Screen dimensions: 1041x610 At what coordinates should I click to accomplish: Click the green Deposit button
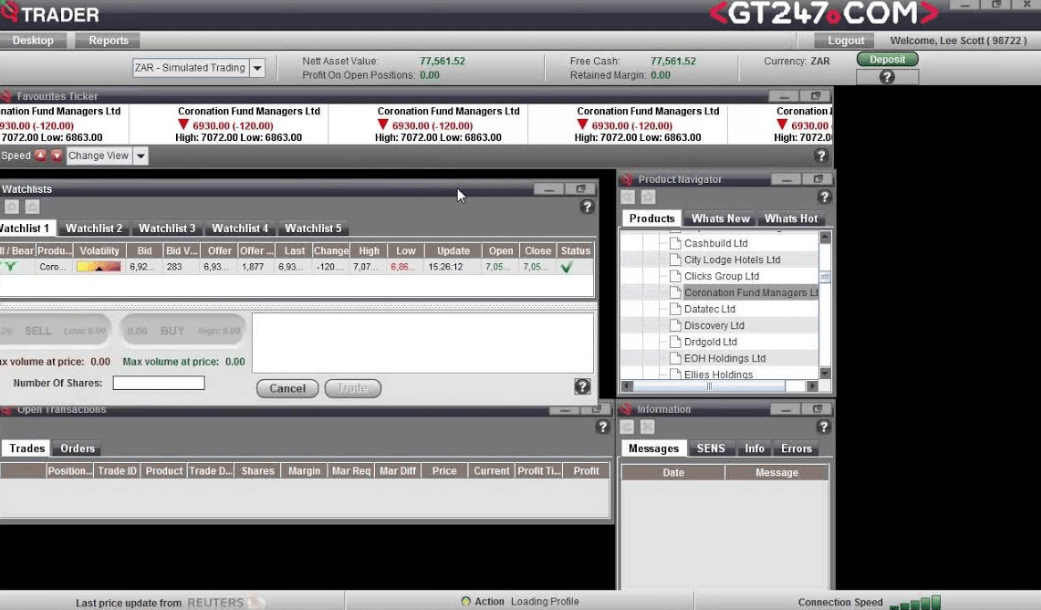(886, 59)
